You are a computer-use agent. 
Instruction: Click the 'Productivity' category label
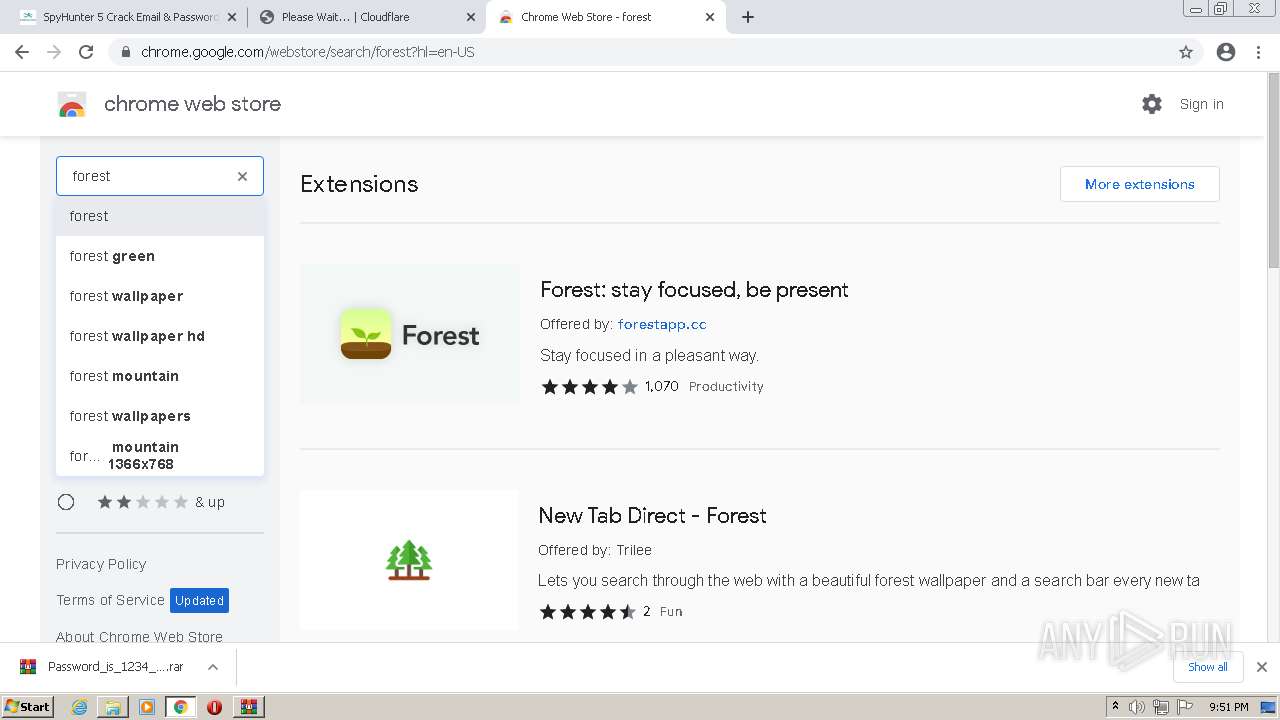[726, 386]
